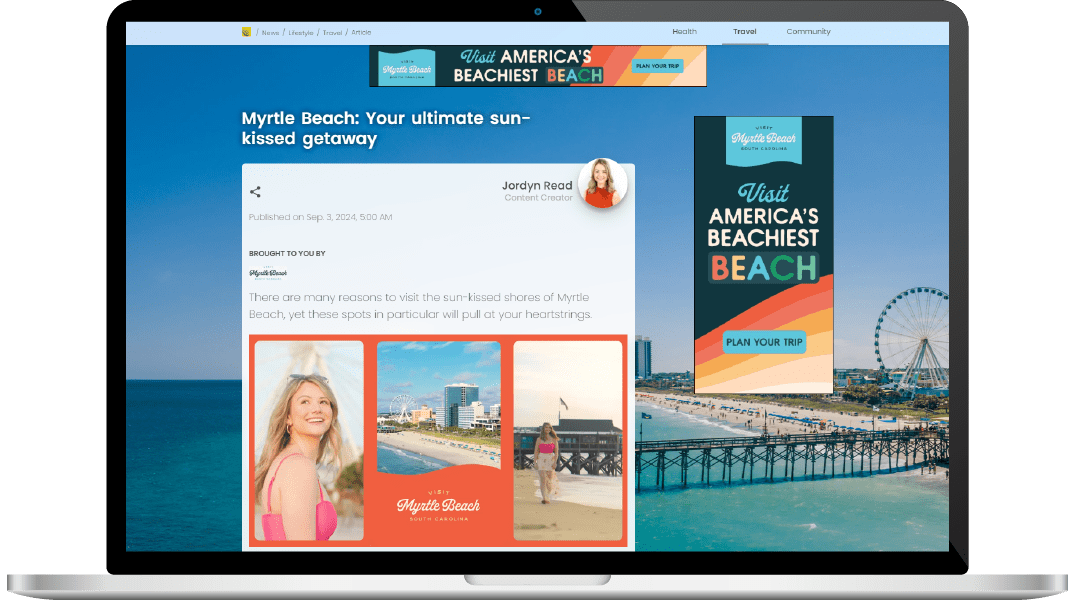
Task: Open the Visit America's Beachiest Beach top banner
Action: pyautogui.click(x=538, y=66)
